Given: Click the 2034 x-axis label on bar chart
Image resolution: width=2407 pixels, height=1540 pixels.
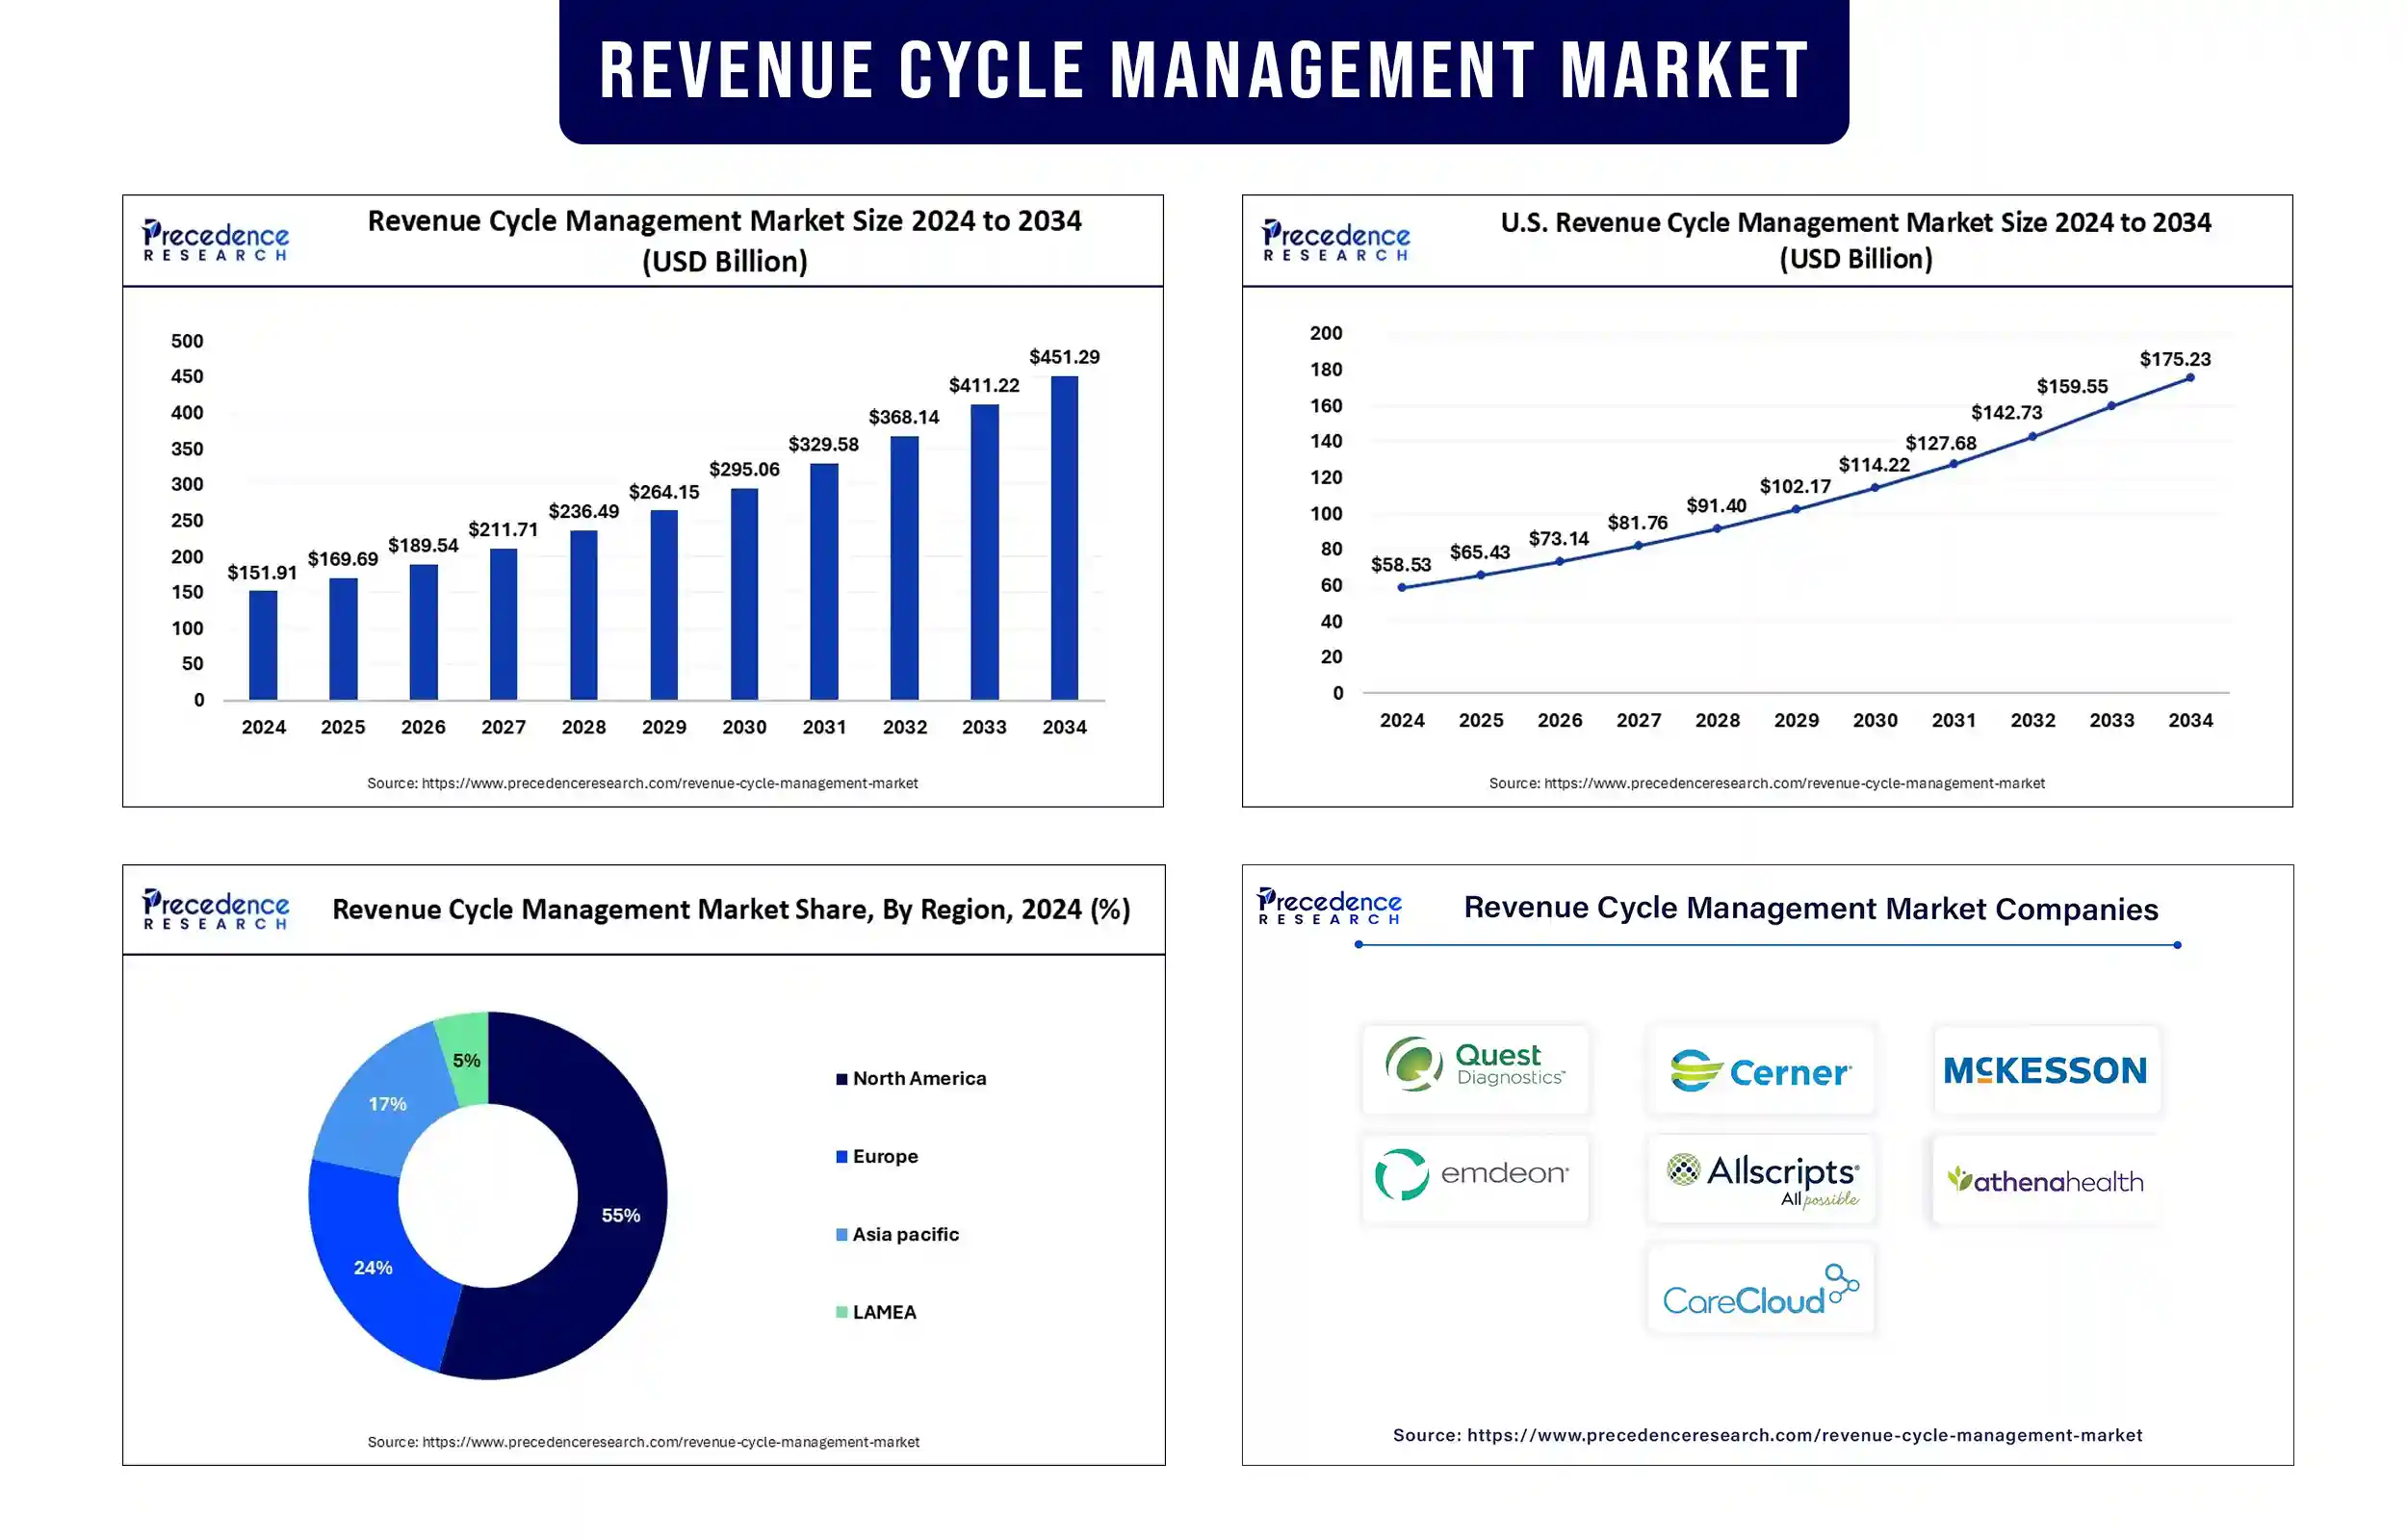Looking at the screenshot, I should 1064,727.
